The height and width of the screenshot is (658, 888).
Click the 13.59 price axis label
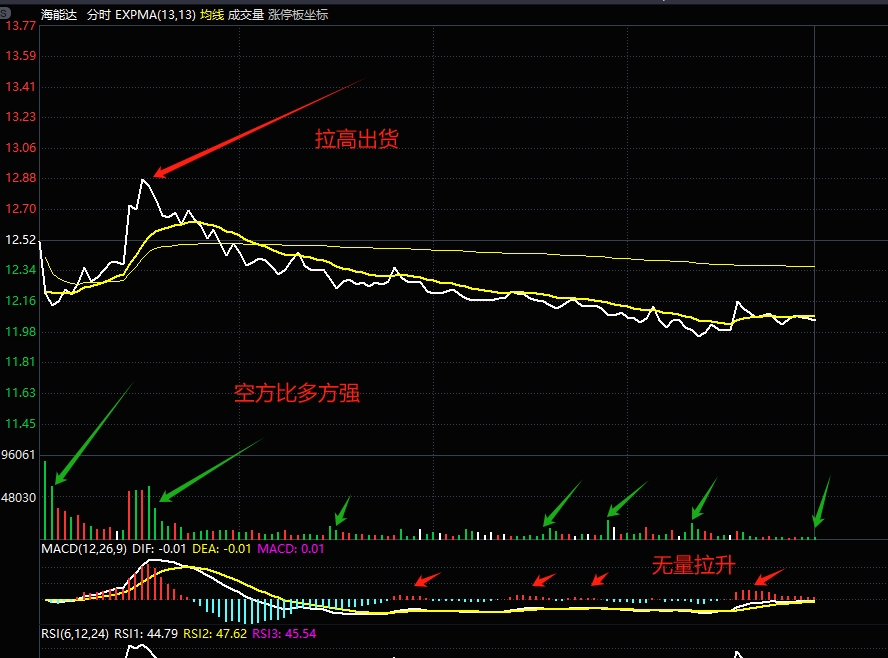click(20, 56)
